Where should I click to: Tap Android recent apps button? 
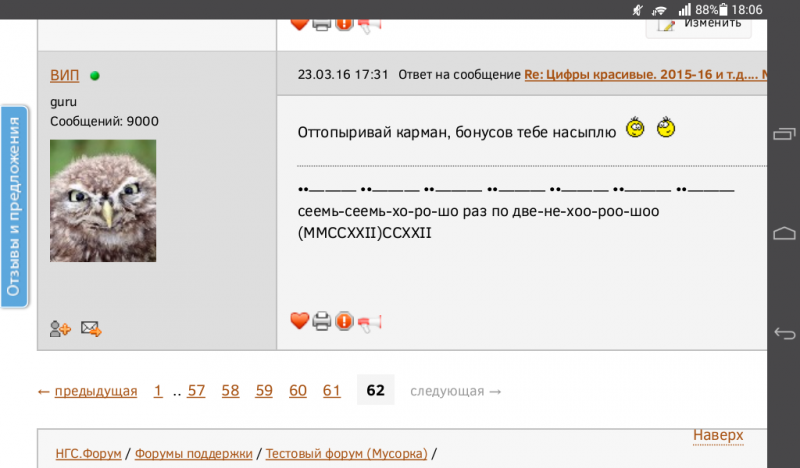coord(784,134)
